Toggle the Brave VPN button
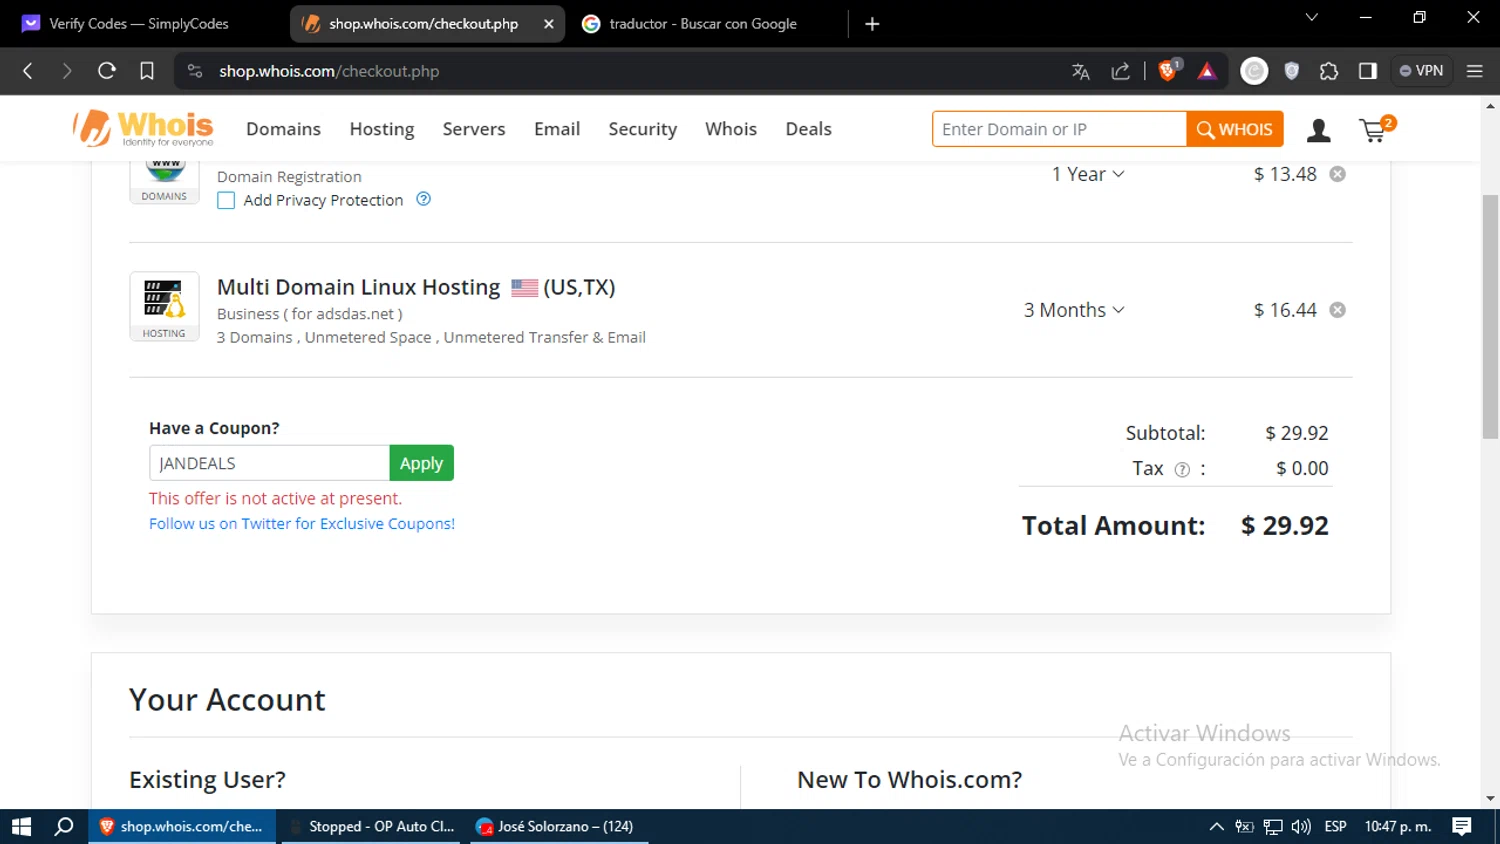This screenshot has height=844, width=1500. [1421, 71]
